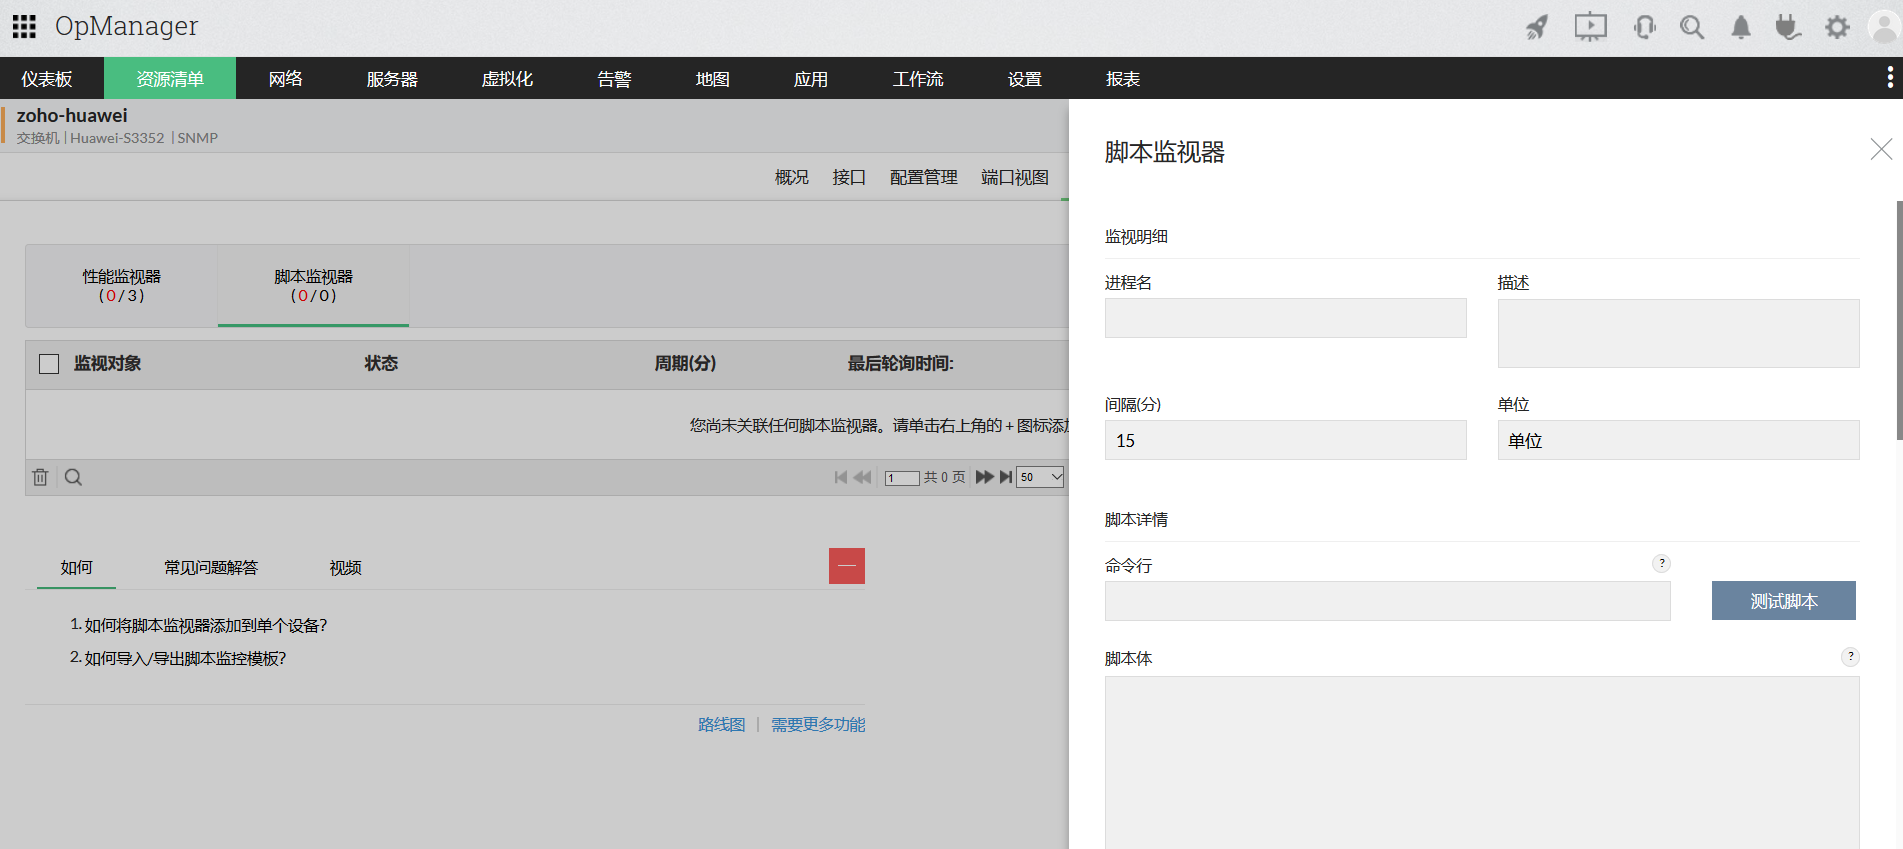The width and height of the screenshot is (1903, 849).
Task: Go to last page arrow
Action: [1006, 477]
